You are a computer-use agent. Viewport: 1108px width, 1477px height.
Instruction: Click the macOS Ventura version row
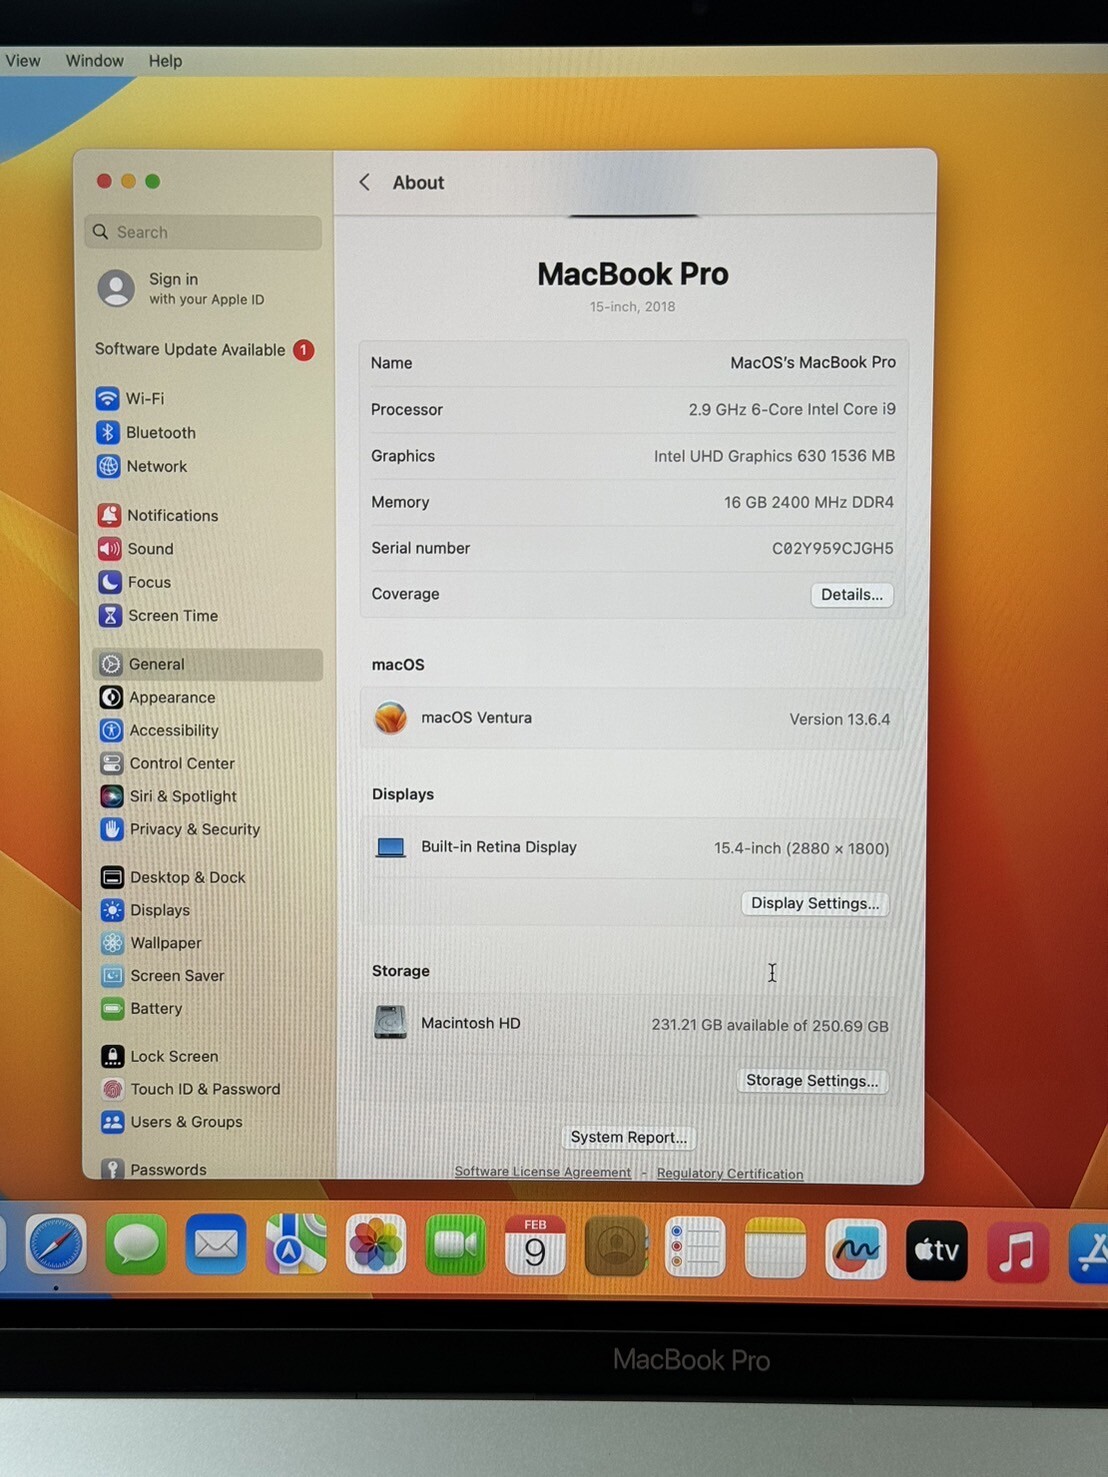tap(632, 718)
